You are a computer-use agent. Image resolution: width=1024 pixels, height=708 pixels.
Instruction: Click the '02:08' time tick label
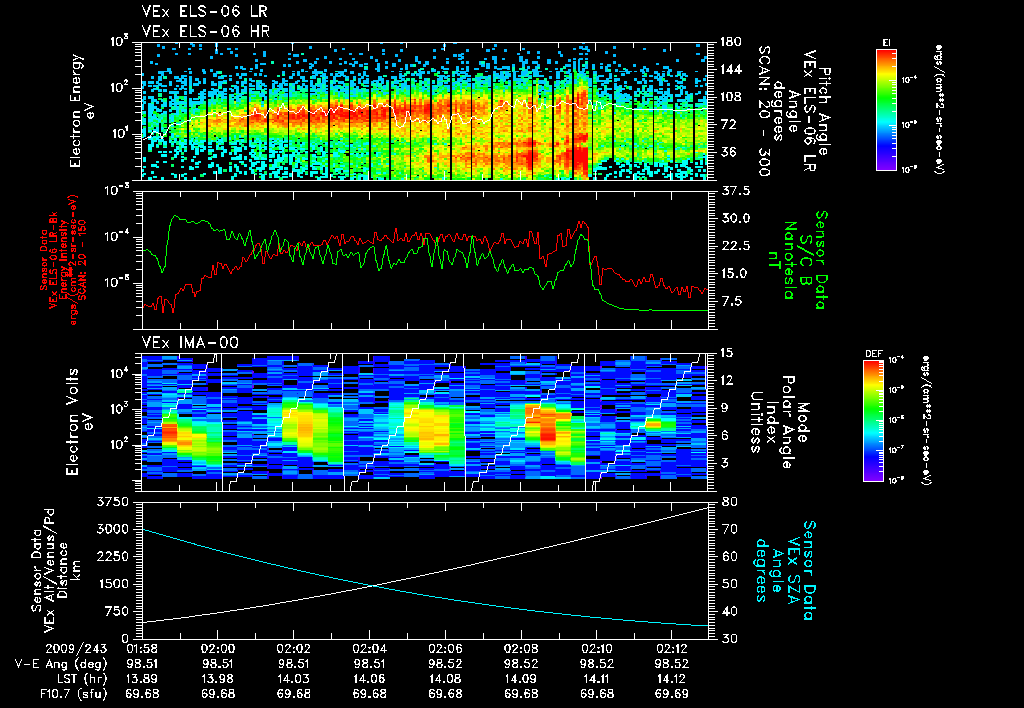[x=521, y=649]
